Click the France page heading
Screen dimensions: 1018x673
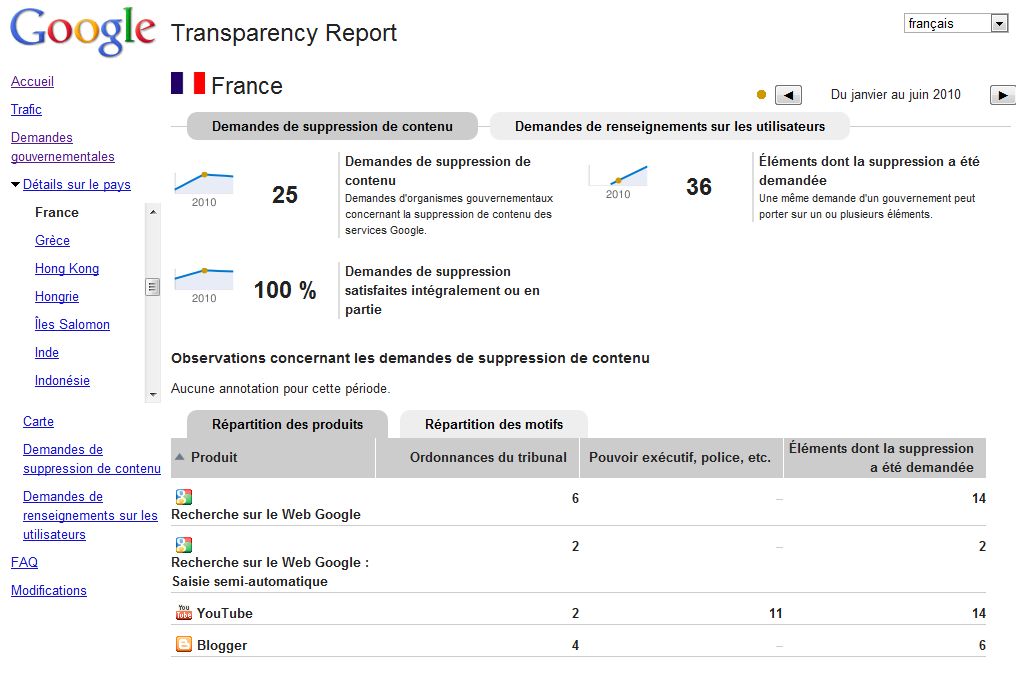pyautogui.click(x=247, y=86)
